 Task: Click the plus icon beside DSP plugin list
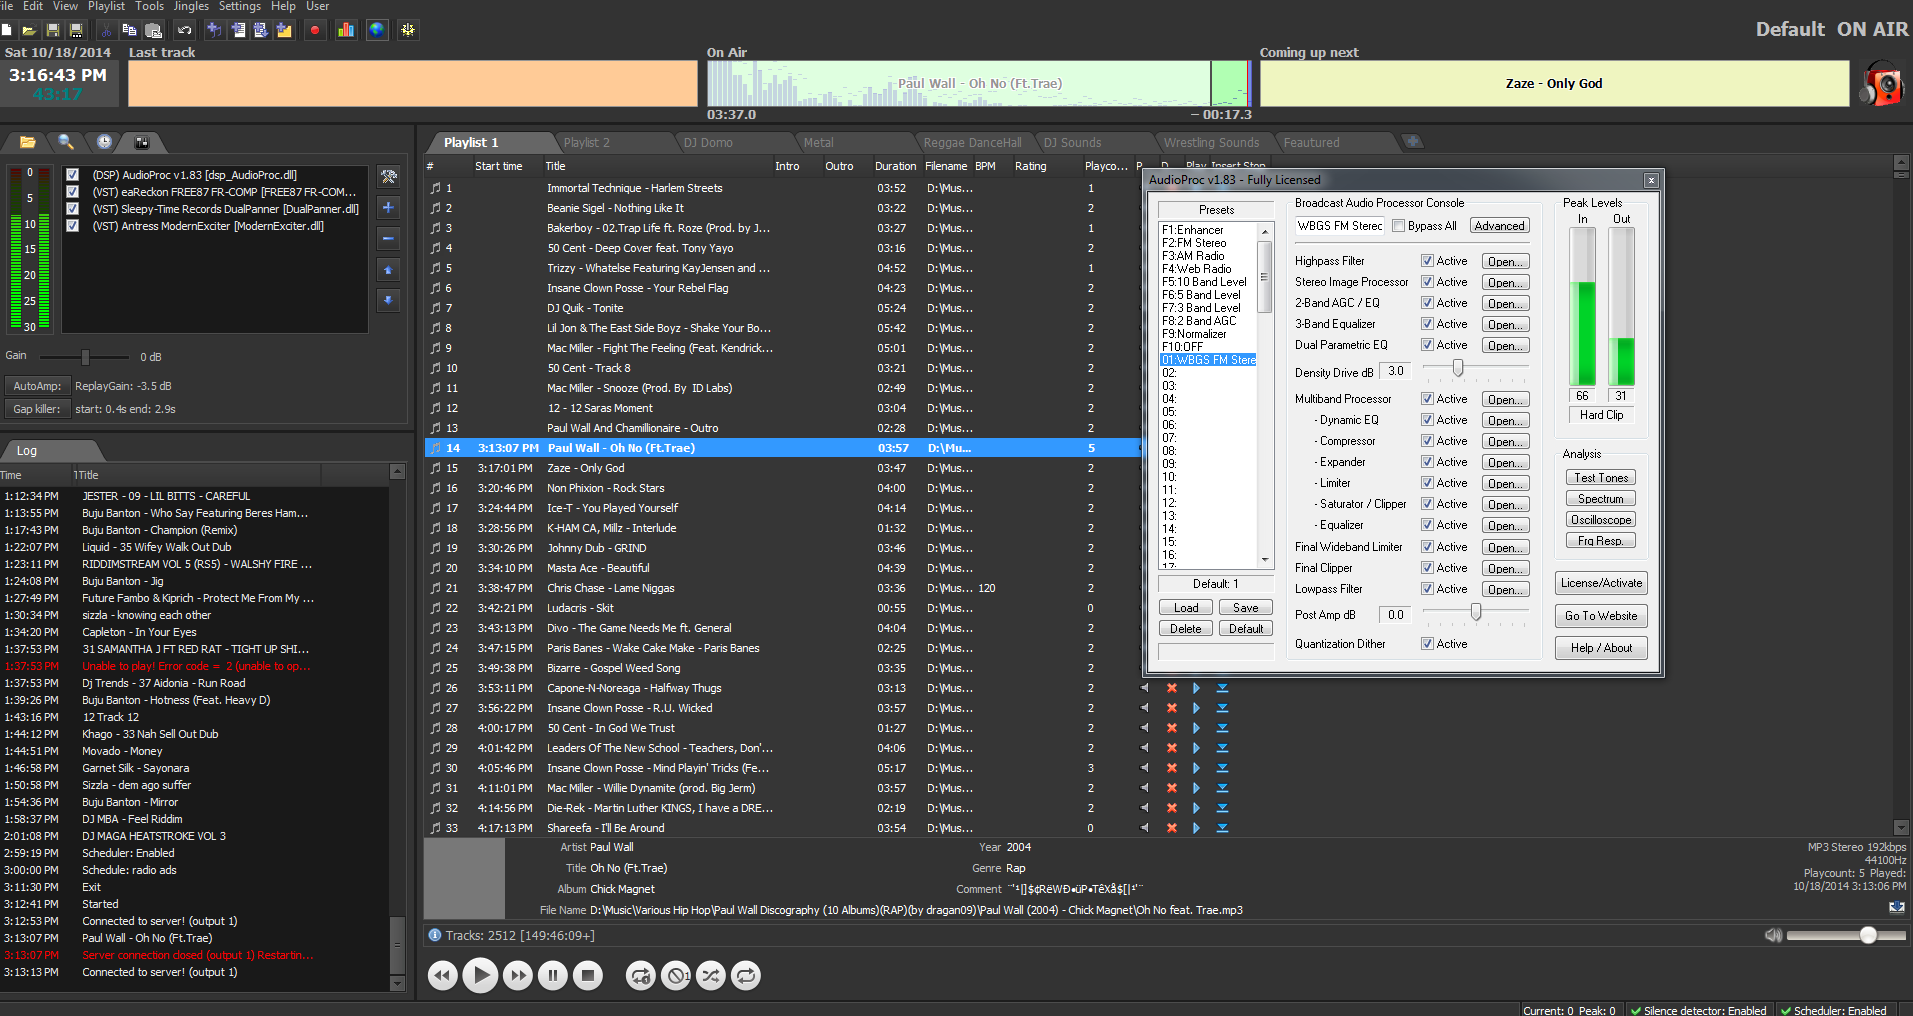389,208
